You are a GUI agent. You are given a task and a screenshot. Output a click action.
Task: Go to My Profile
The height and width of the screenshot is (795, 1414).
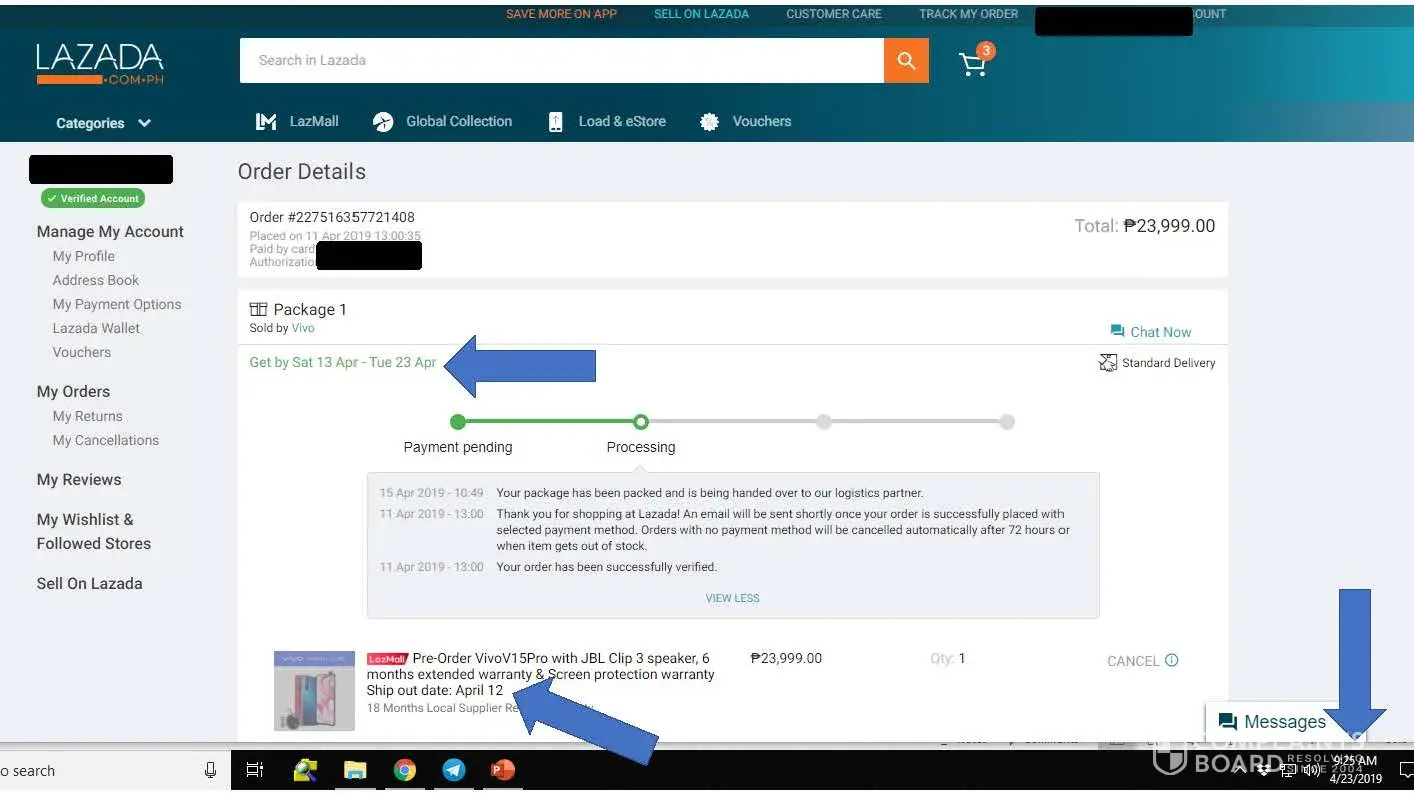click(84, 256)
